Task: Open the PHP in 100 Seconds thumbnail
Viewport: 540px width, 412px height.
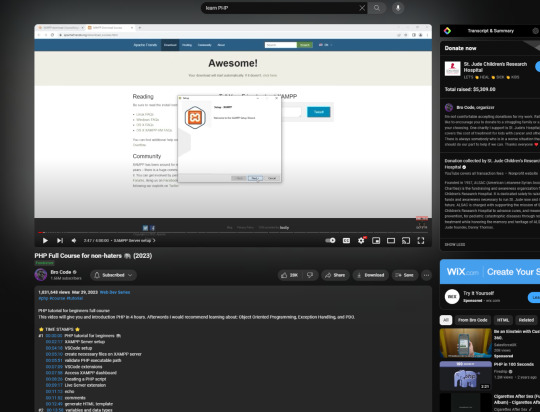Action: (466, 375)
